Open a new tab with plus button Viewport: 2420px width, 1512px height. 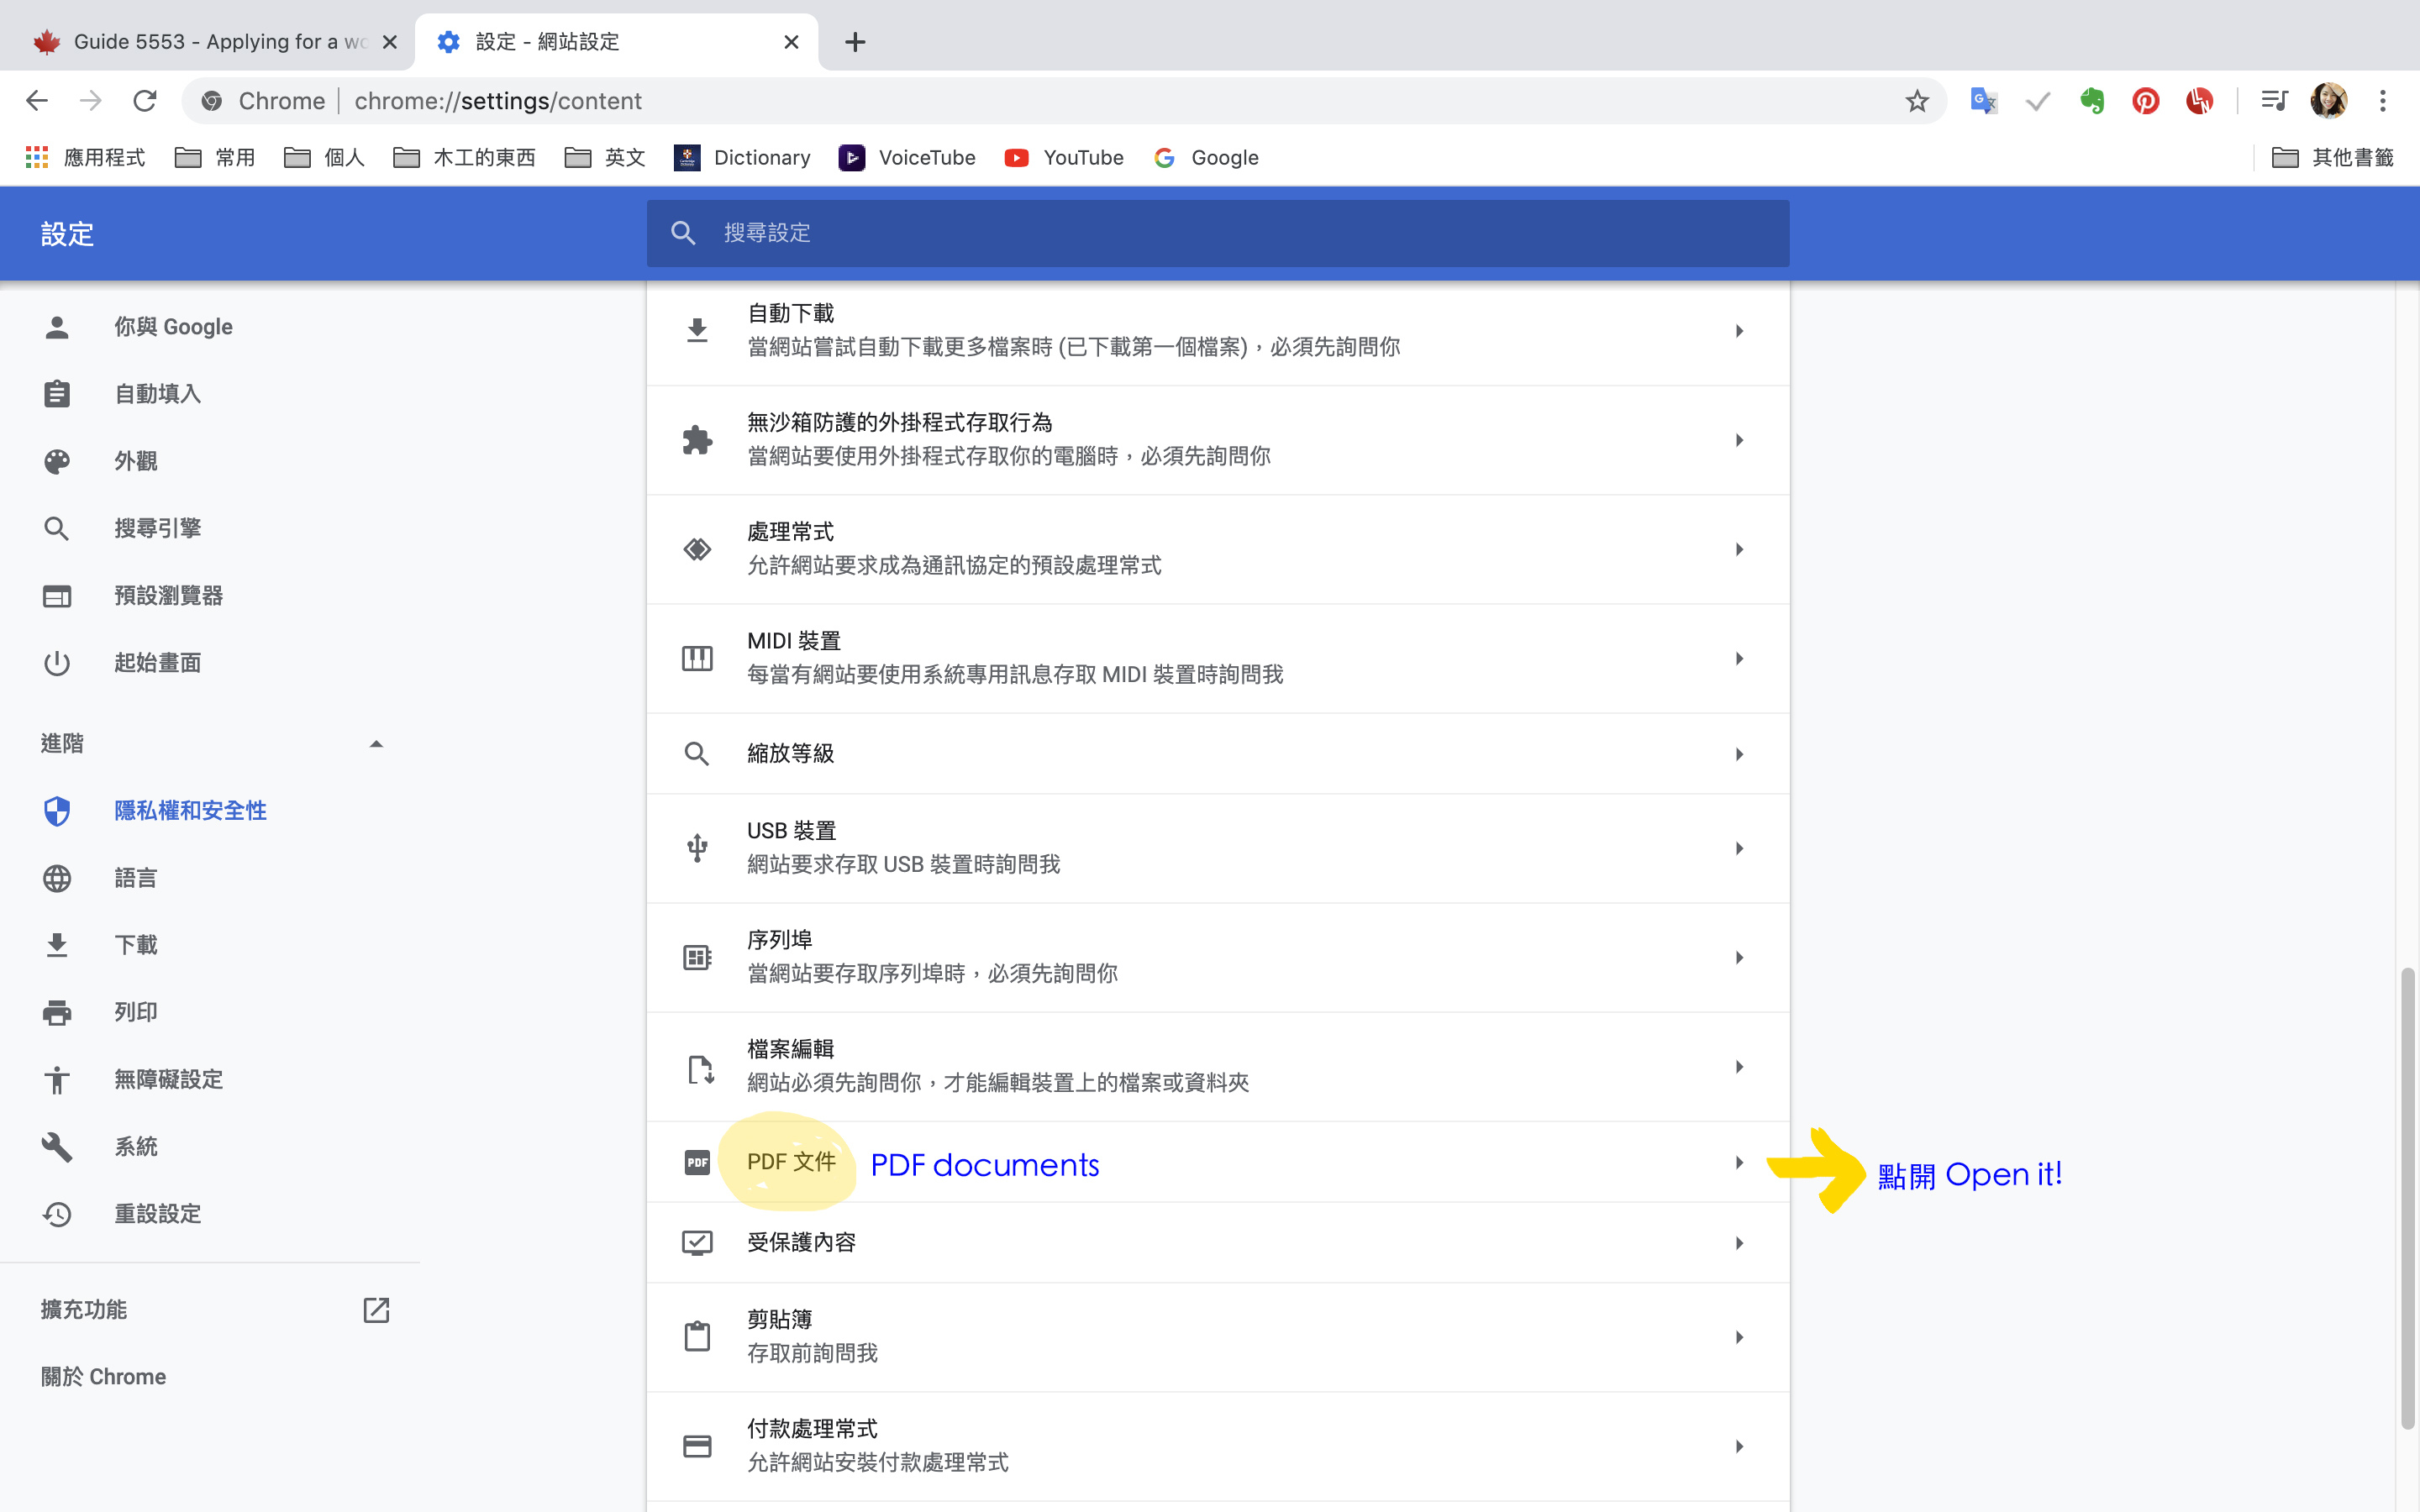[854, 42]
